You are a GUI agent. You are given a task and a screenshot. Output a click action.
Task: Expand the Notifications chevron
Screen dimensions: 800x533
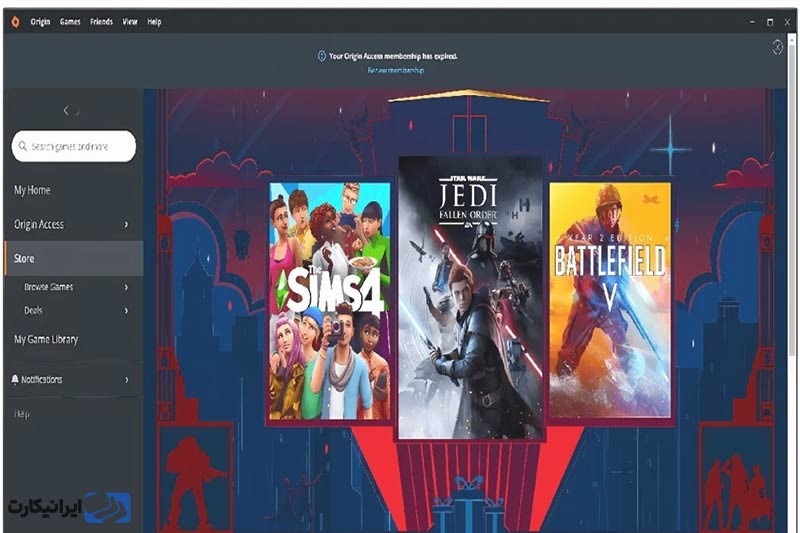coord(126,379)
